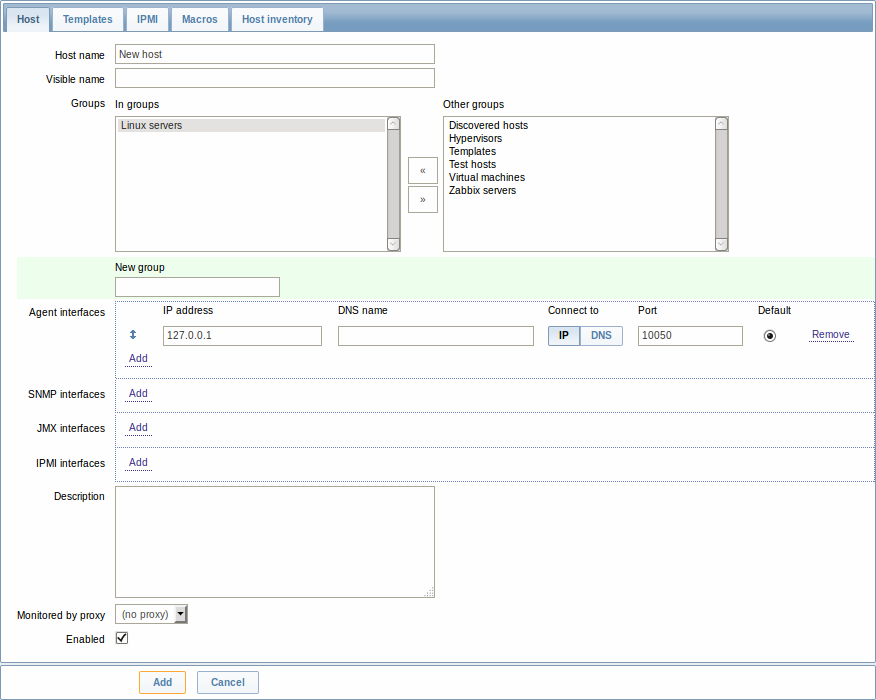Click the New group input field
The image size is (876, 700).
click(x=197, y=287)
